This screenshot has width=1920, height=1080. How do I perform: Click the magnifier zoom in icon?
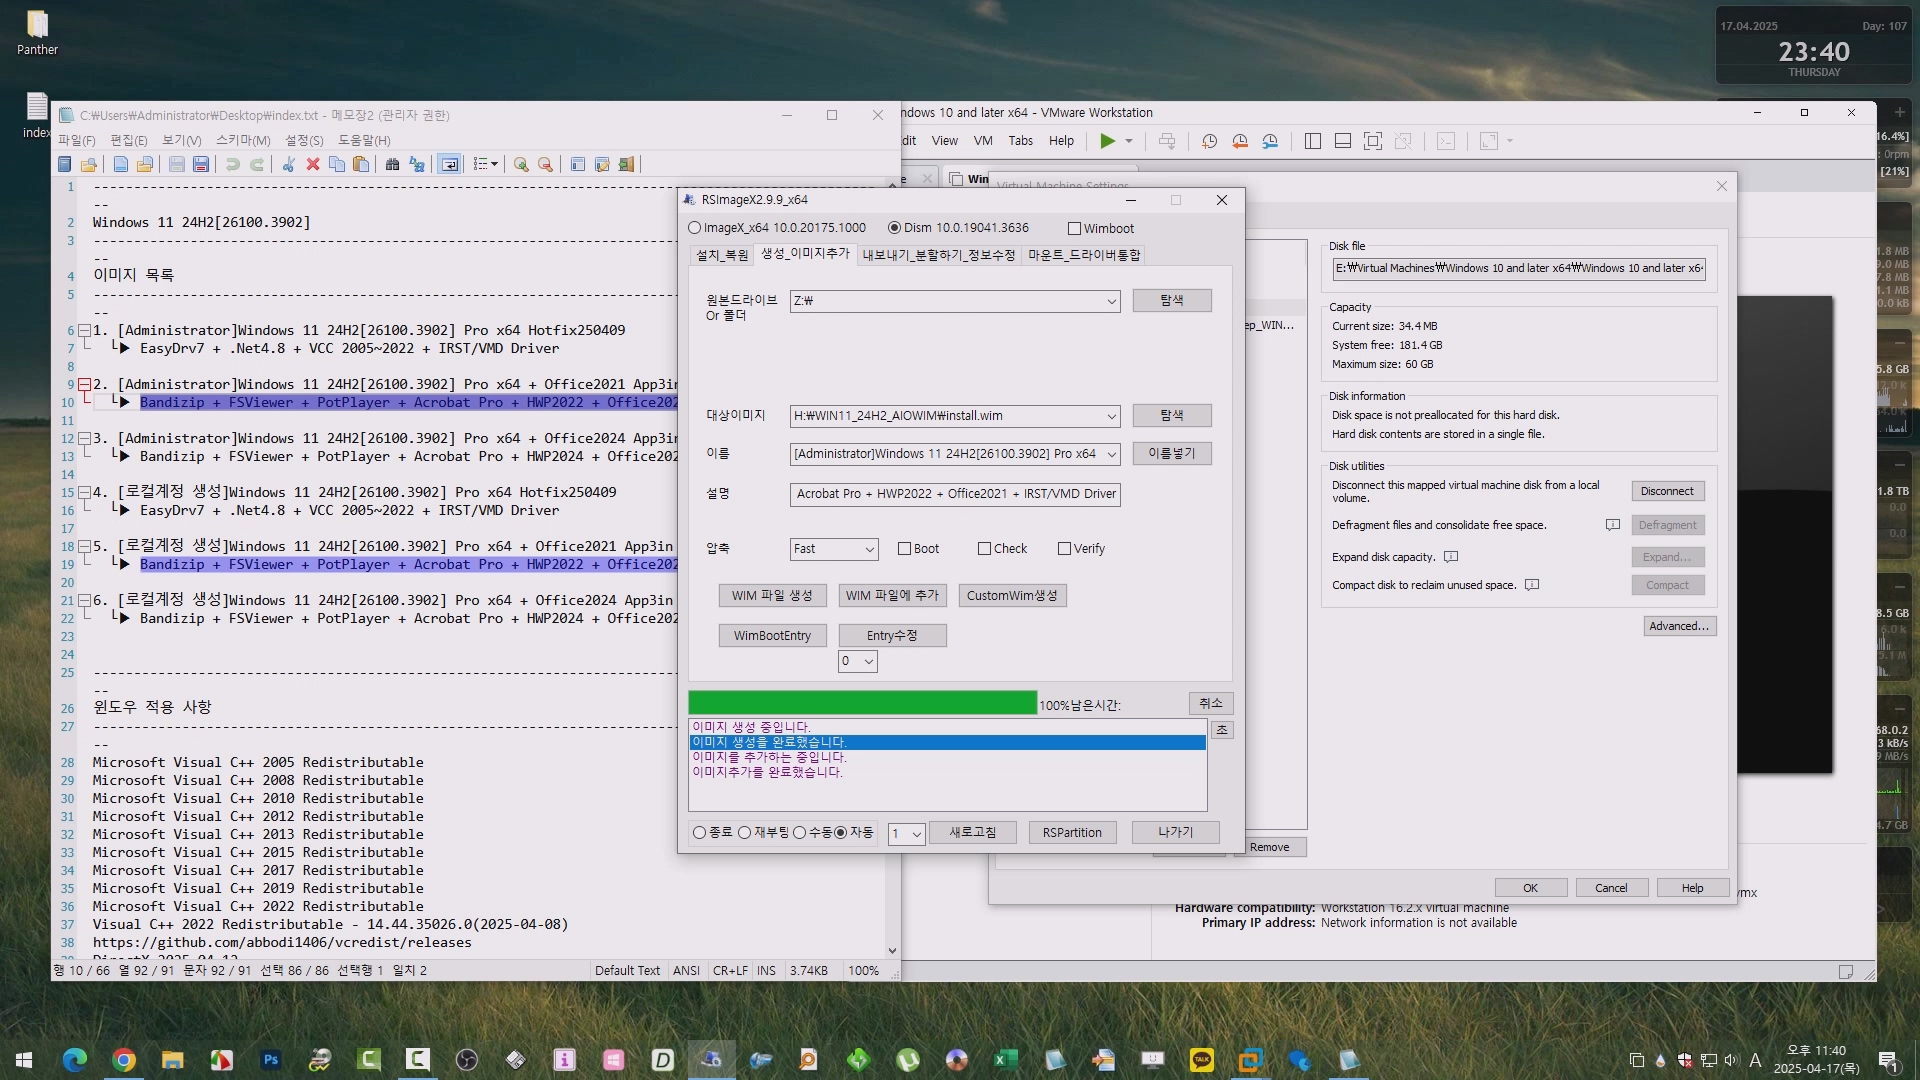point(521,164)
